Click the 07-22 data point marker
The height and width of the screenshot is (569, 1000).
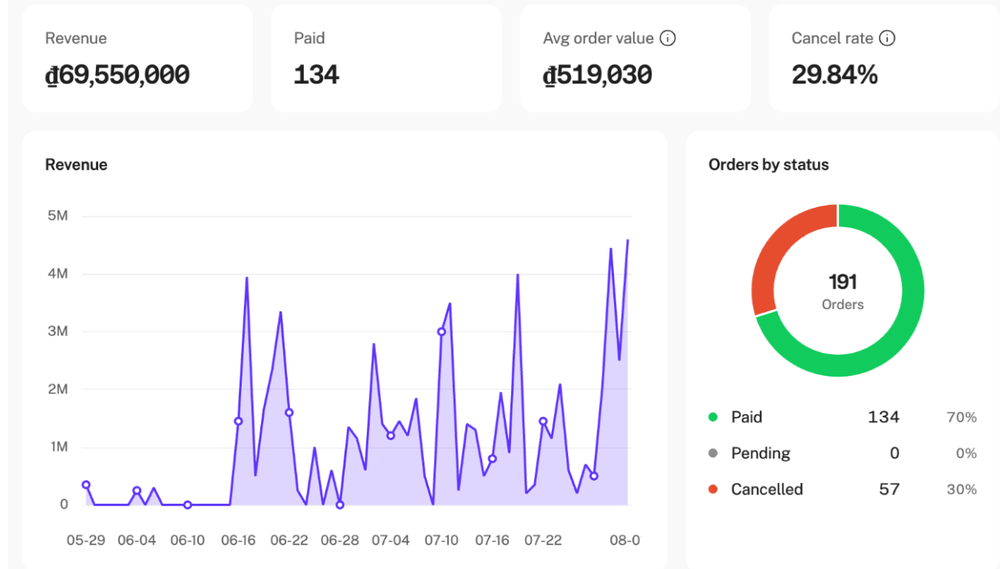tap(543, 421)
